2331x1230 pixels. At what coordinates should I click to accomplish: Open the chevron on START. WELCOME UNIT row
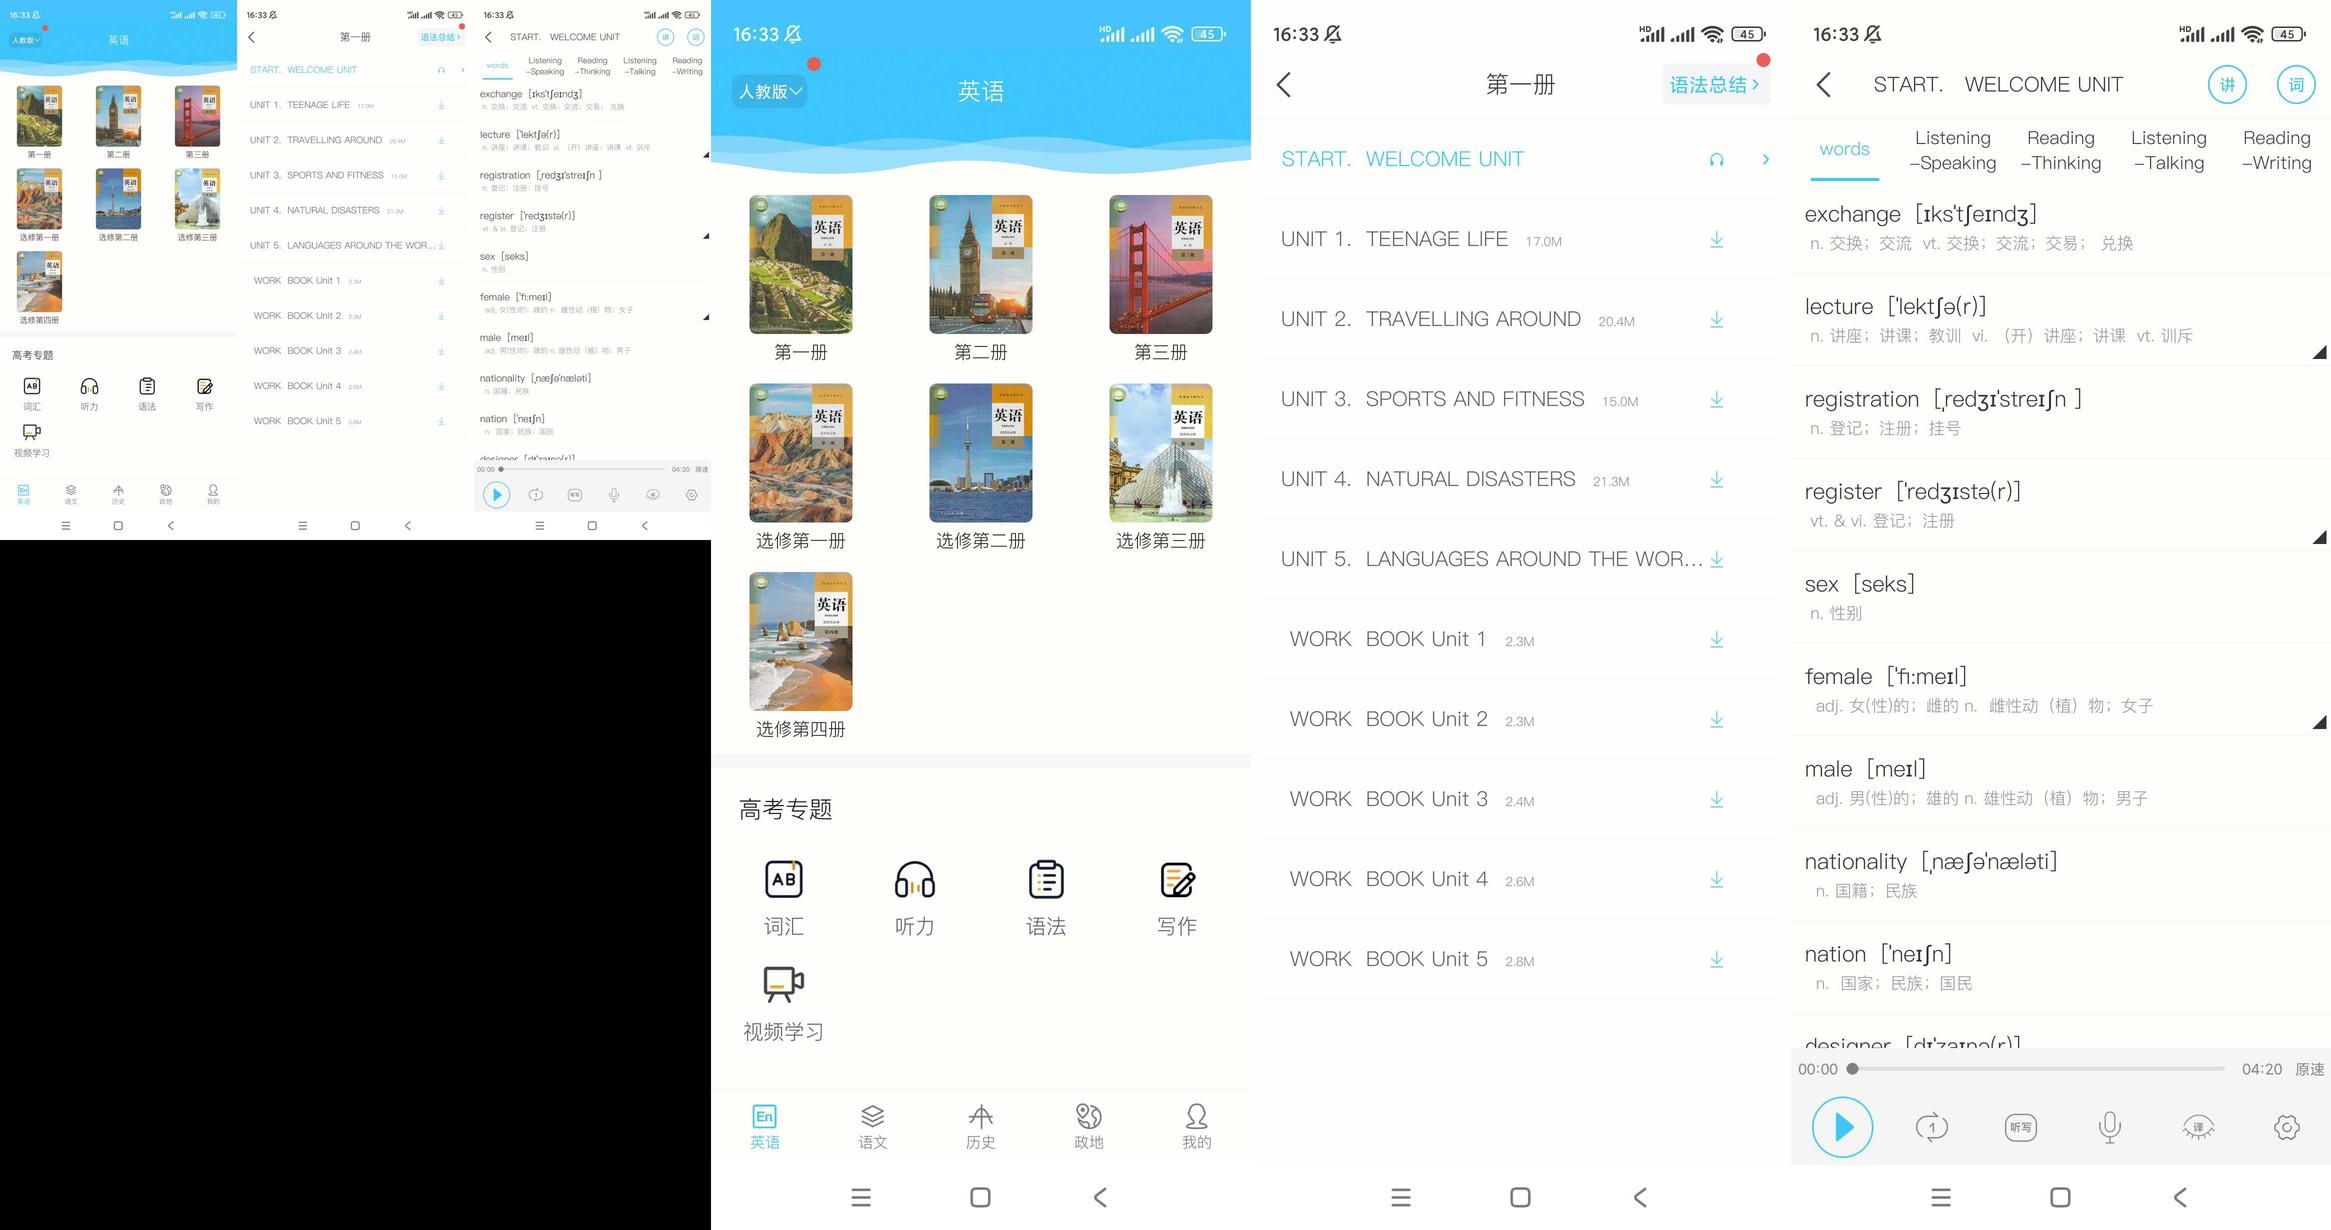coord(1765,159)
